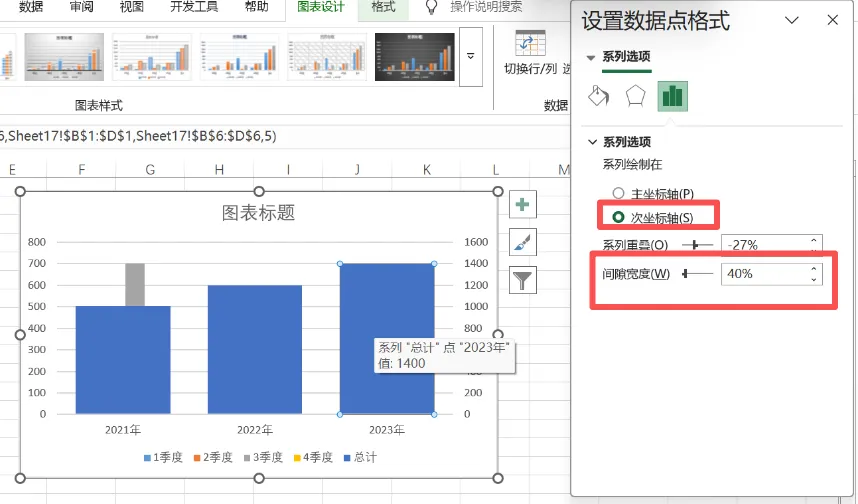Click the blue 总计 bar for 2021年
The image size is (858, 504).
click(x=123, y=360)
